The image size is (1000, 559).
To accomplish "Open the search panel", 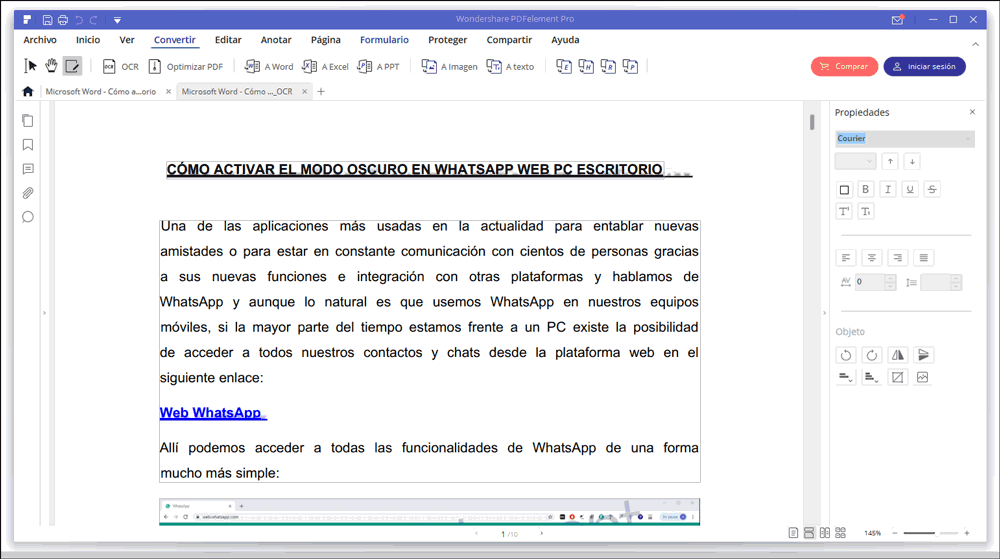I will [27, 217].
